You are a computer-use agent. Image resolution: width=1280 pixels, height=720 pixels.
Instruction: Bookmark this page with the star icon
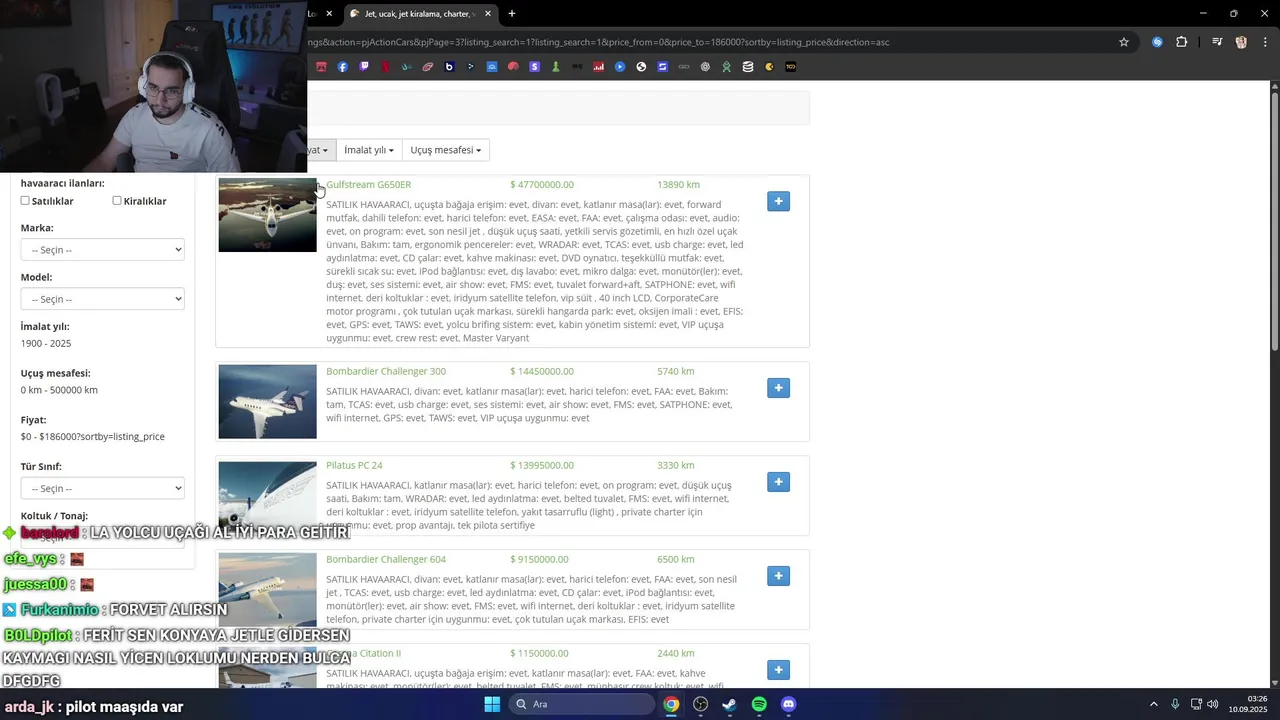(1124, 42)
